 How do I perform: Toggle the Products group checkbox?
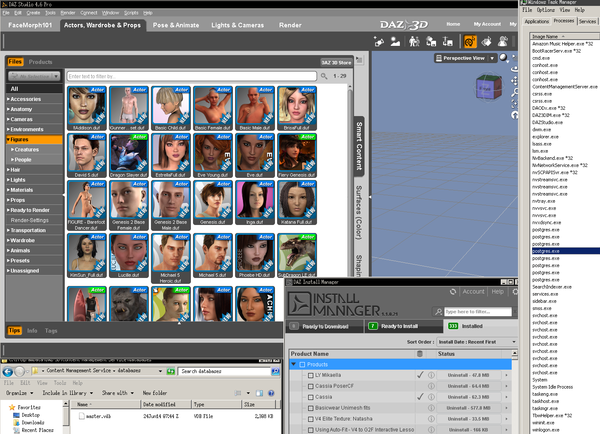(302, 364)
